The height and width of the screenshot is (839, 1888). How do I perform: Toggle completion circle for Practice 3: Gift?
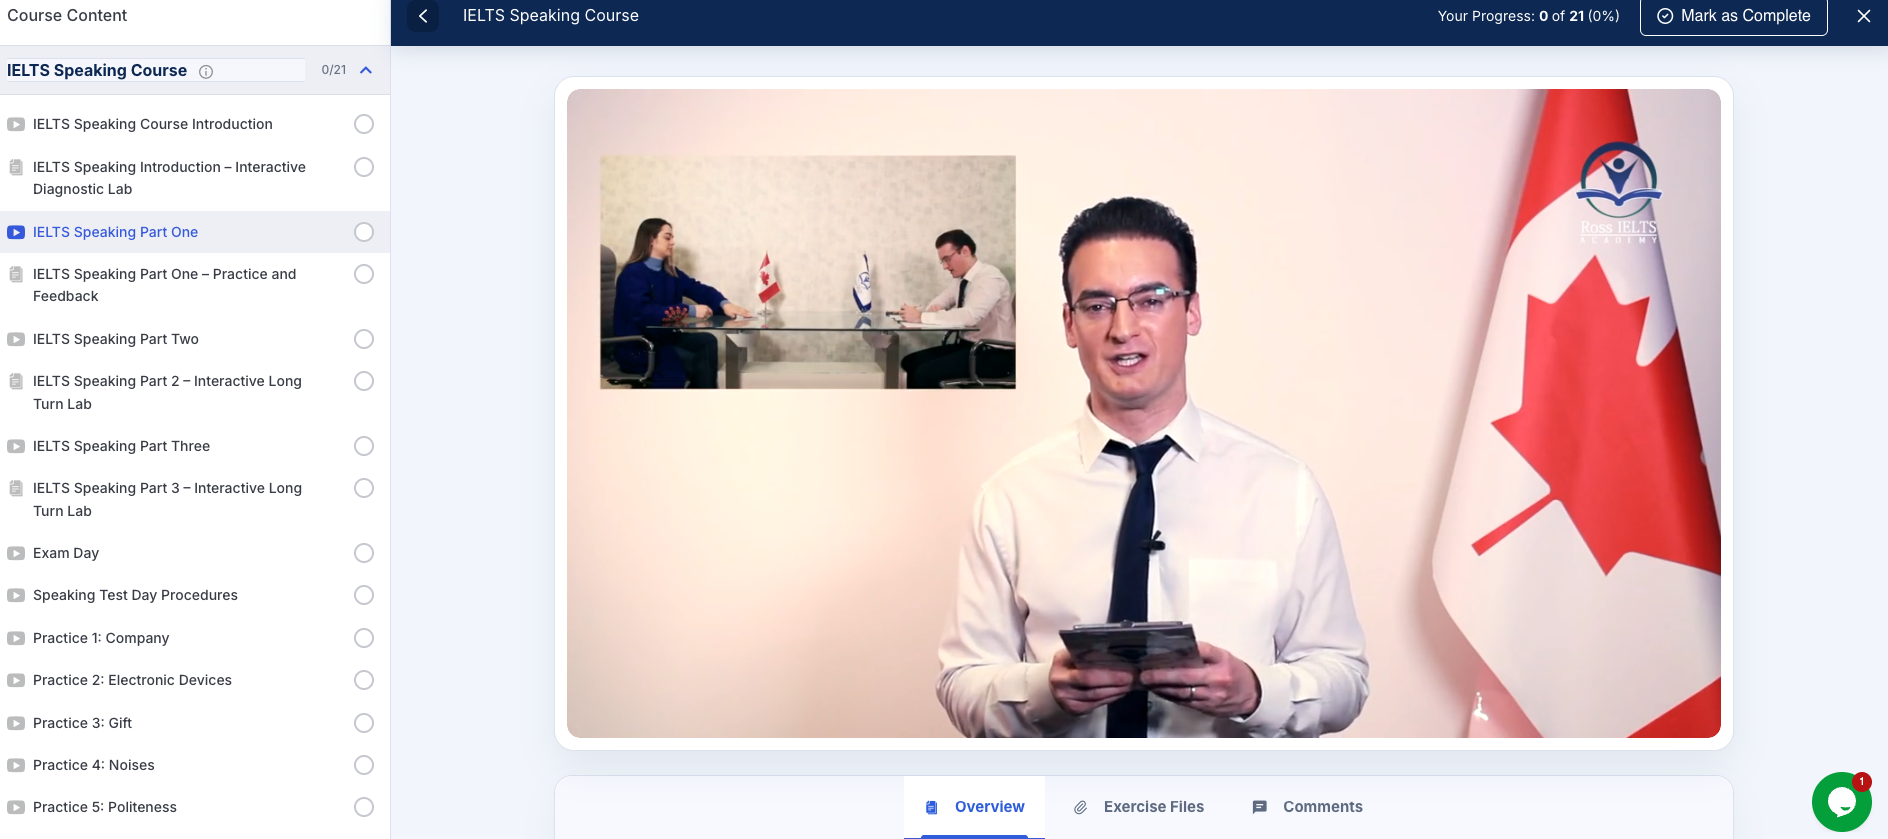pos(364,723)
